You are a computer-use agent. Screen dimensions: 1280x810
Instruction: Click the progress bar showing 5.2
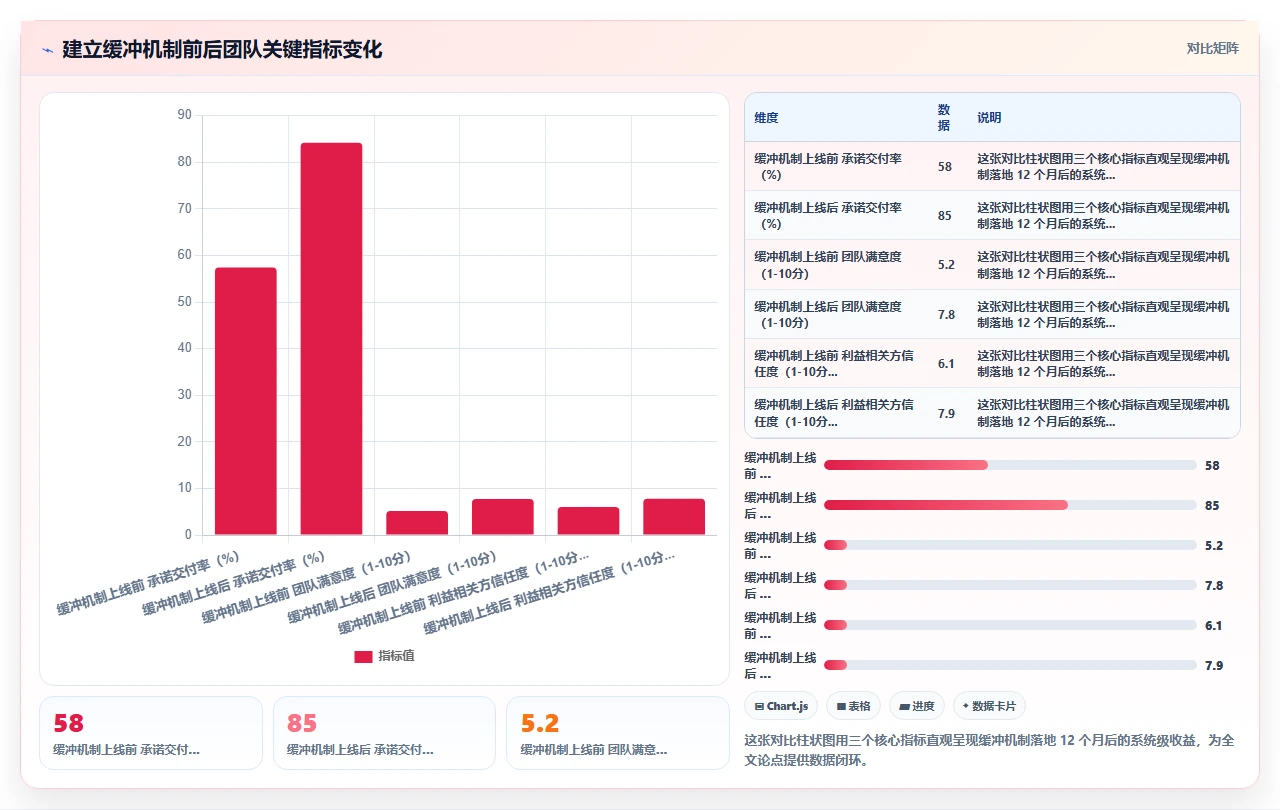[x=1010, y=545]
